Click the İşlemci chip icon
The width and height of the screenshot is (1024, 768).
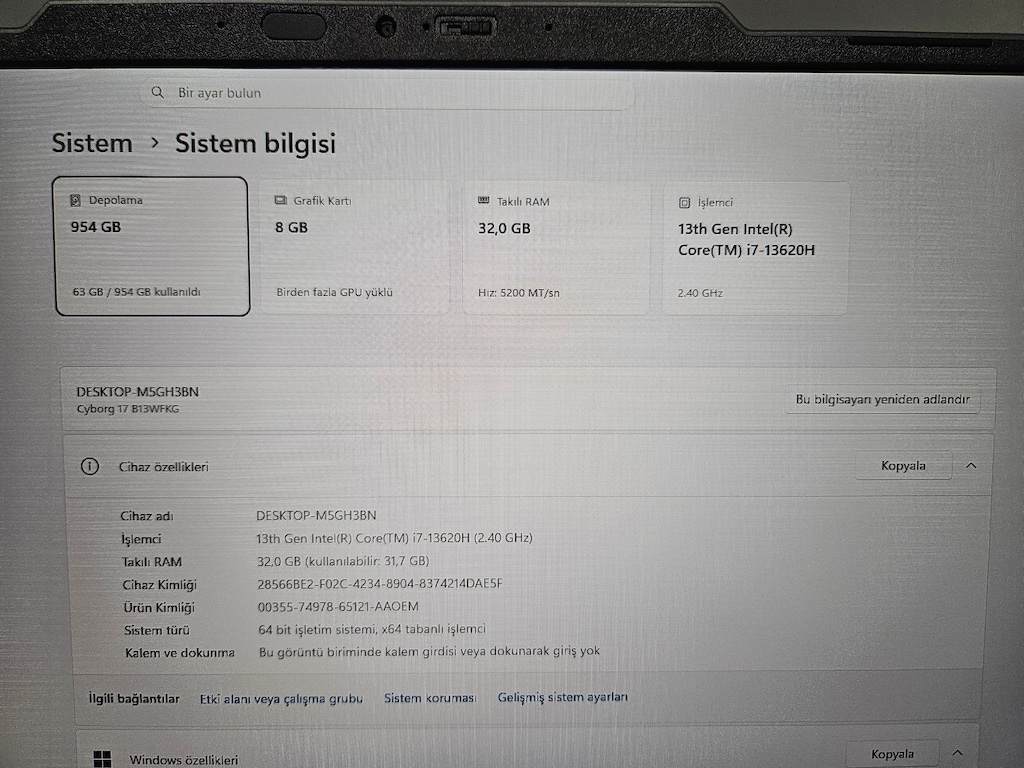click(x=684, y=203)
